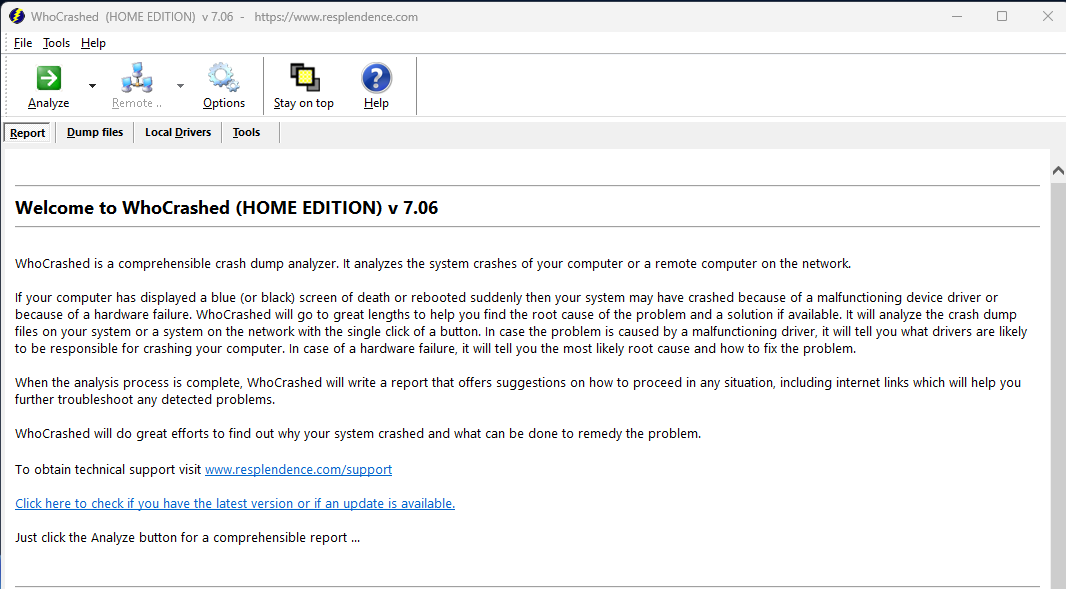Open the File menu
Screen dimensions: 1066x589
(23, 43)
